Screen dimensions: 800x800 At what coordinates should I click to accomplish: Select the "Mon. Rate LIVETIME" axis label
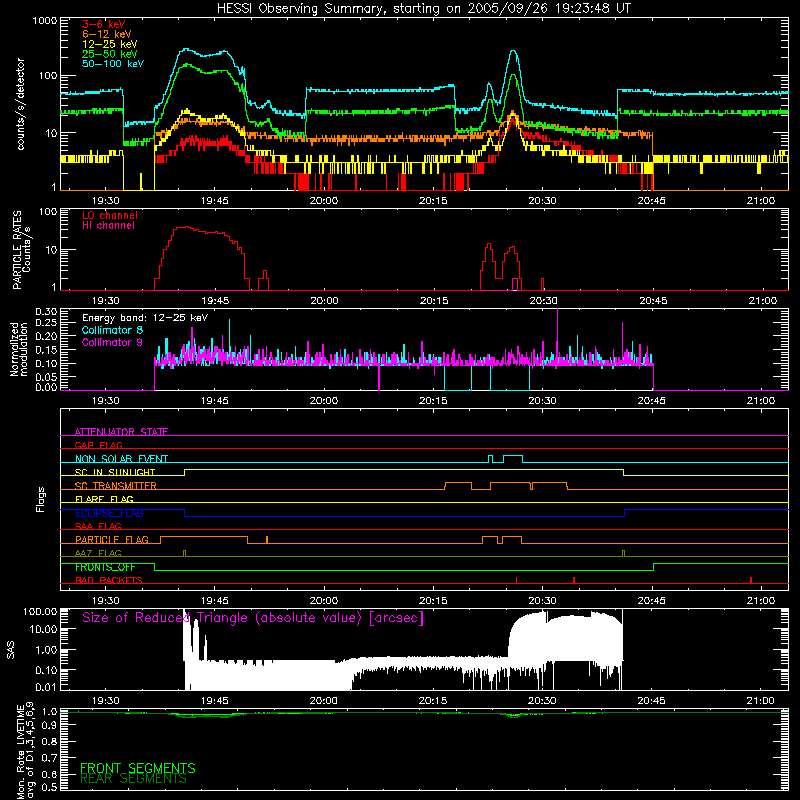coord(20,751)
